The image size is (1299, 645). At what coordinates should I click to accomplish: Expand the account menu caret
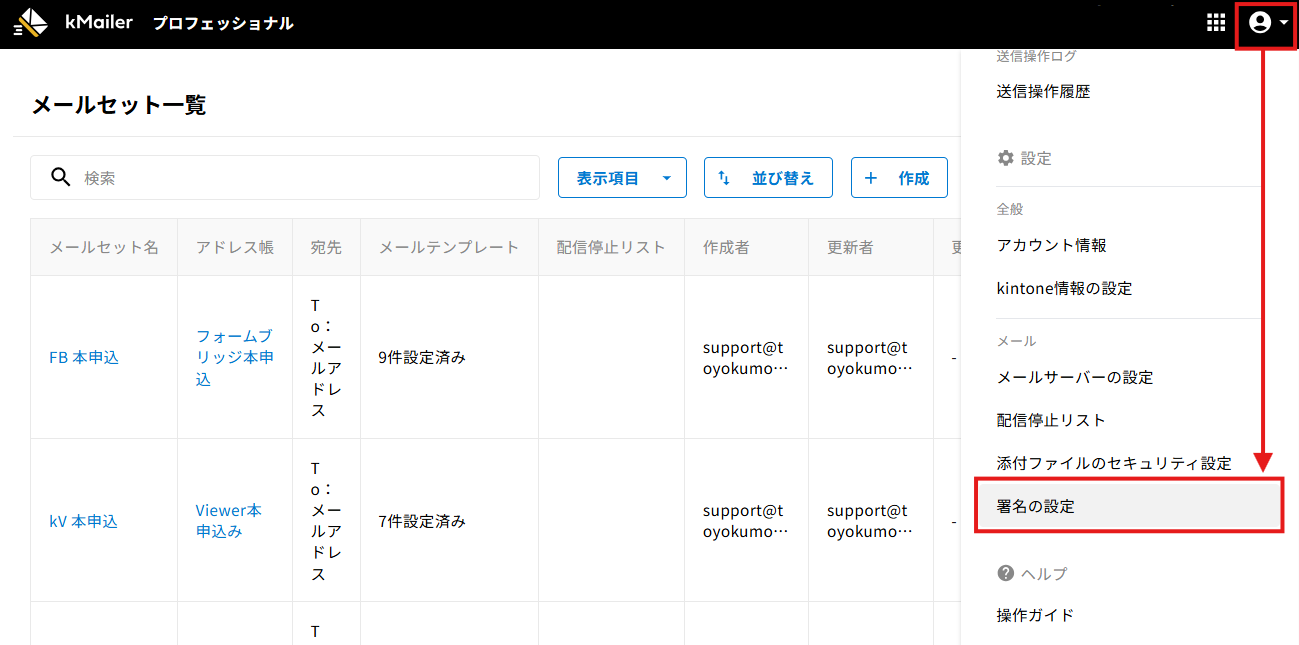coord(1284,23)
